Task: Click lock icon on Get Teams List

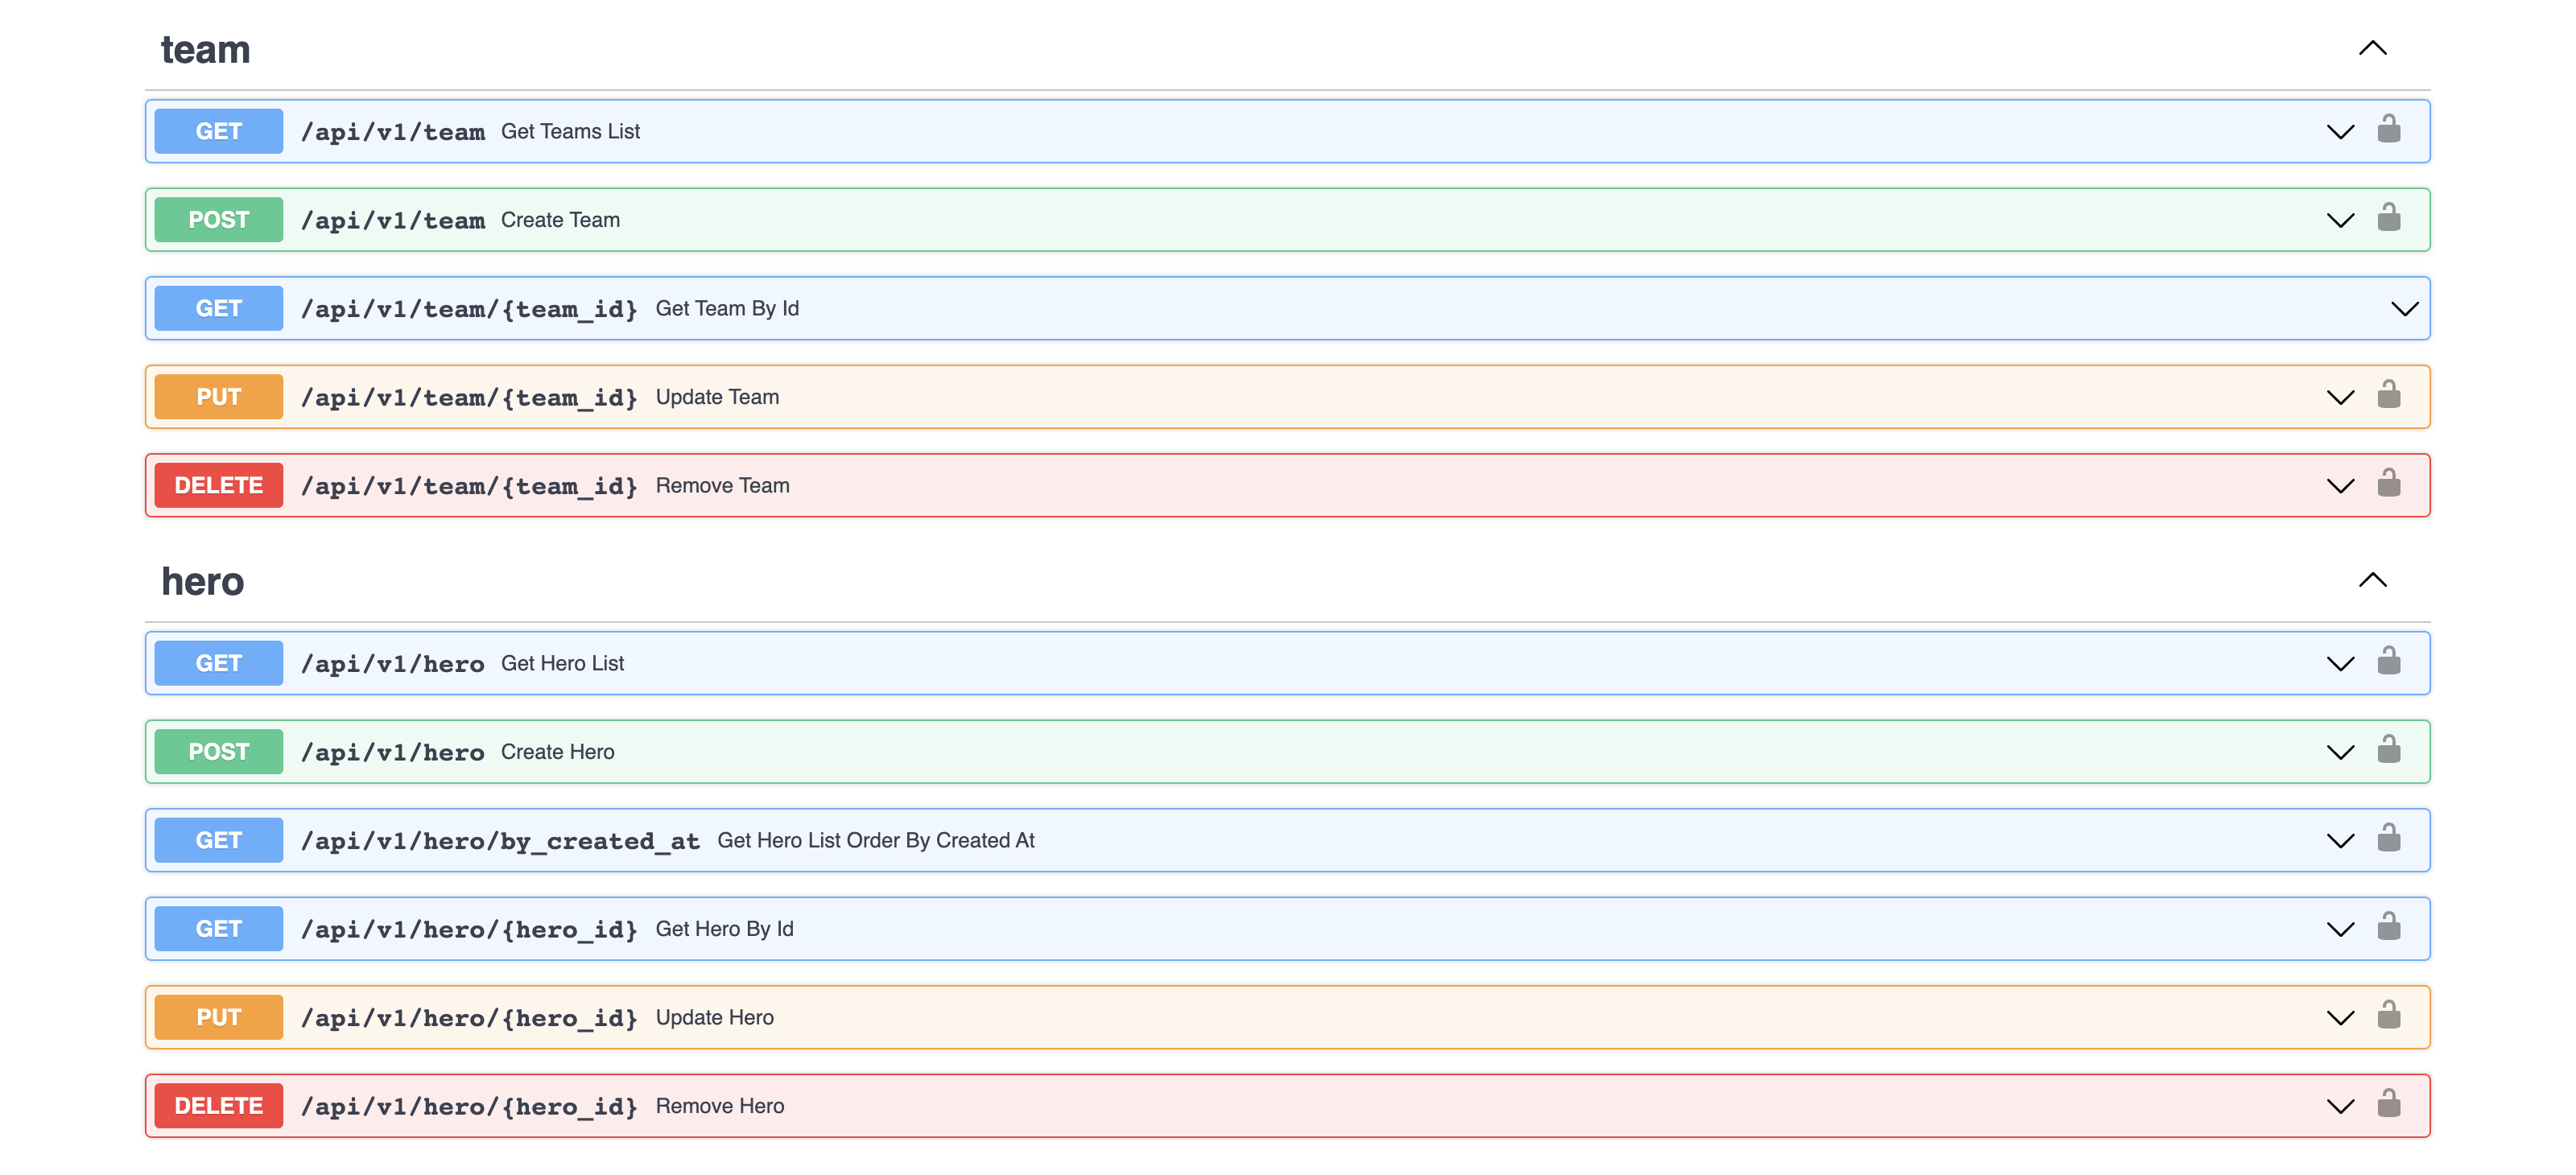Action: coord(2388,130)
